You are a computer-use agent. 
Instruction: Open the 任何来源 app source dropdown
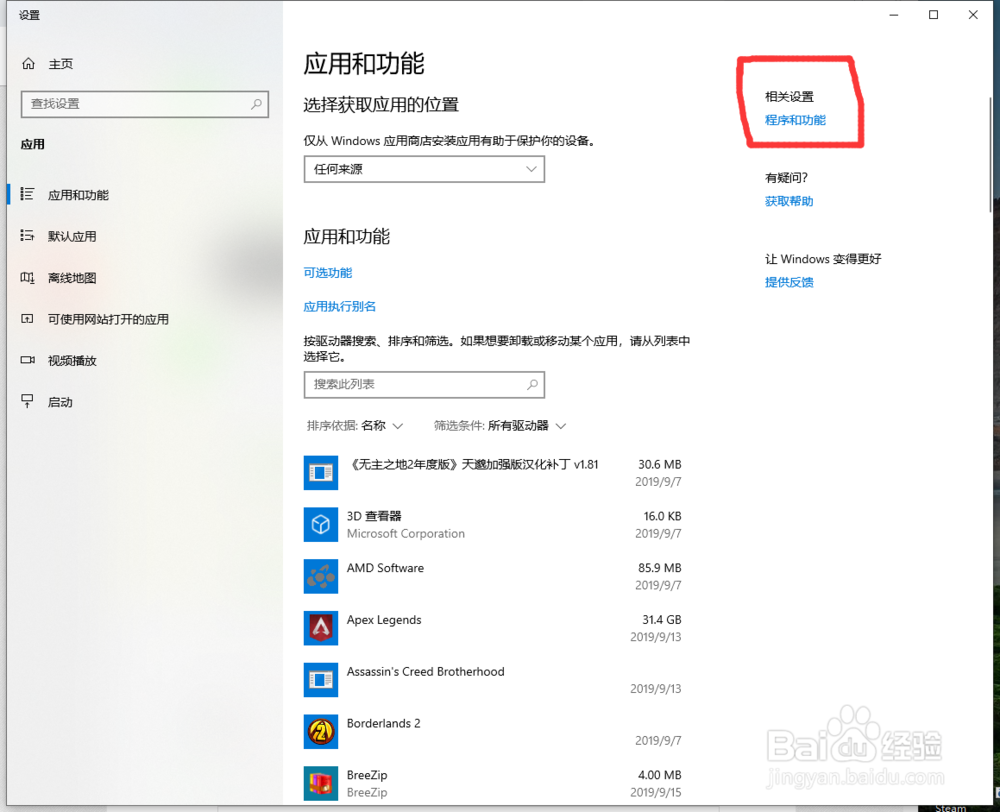[424, 169]
